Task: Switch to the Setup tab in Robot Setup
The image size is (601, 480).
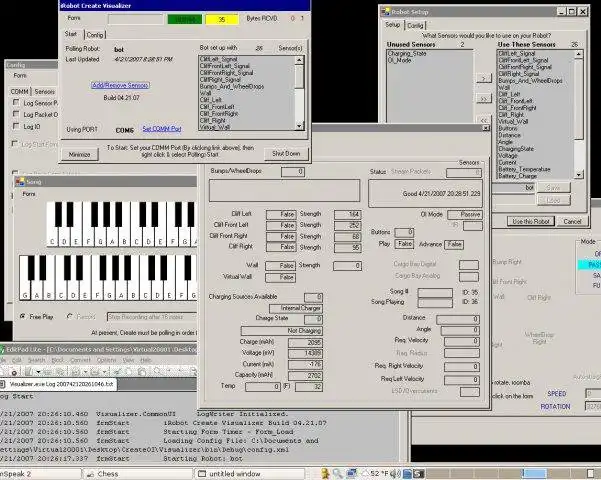Action: [x=392, y=25]
